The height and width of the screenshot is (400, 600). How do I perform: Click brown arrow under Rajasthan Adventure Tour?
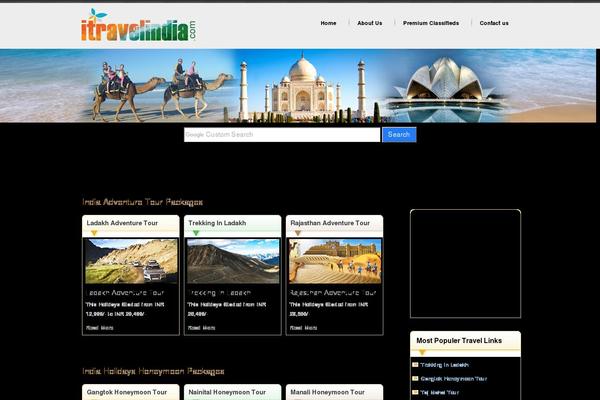point(298,233)
